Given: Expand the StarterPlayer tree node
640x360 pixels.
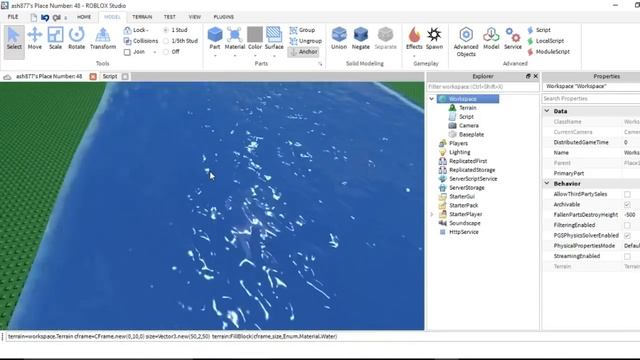Looking at the screenshot, I should 431,214.
